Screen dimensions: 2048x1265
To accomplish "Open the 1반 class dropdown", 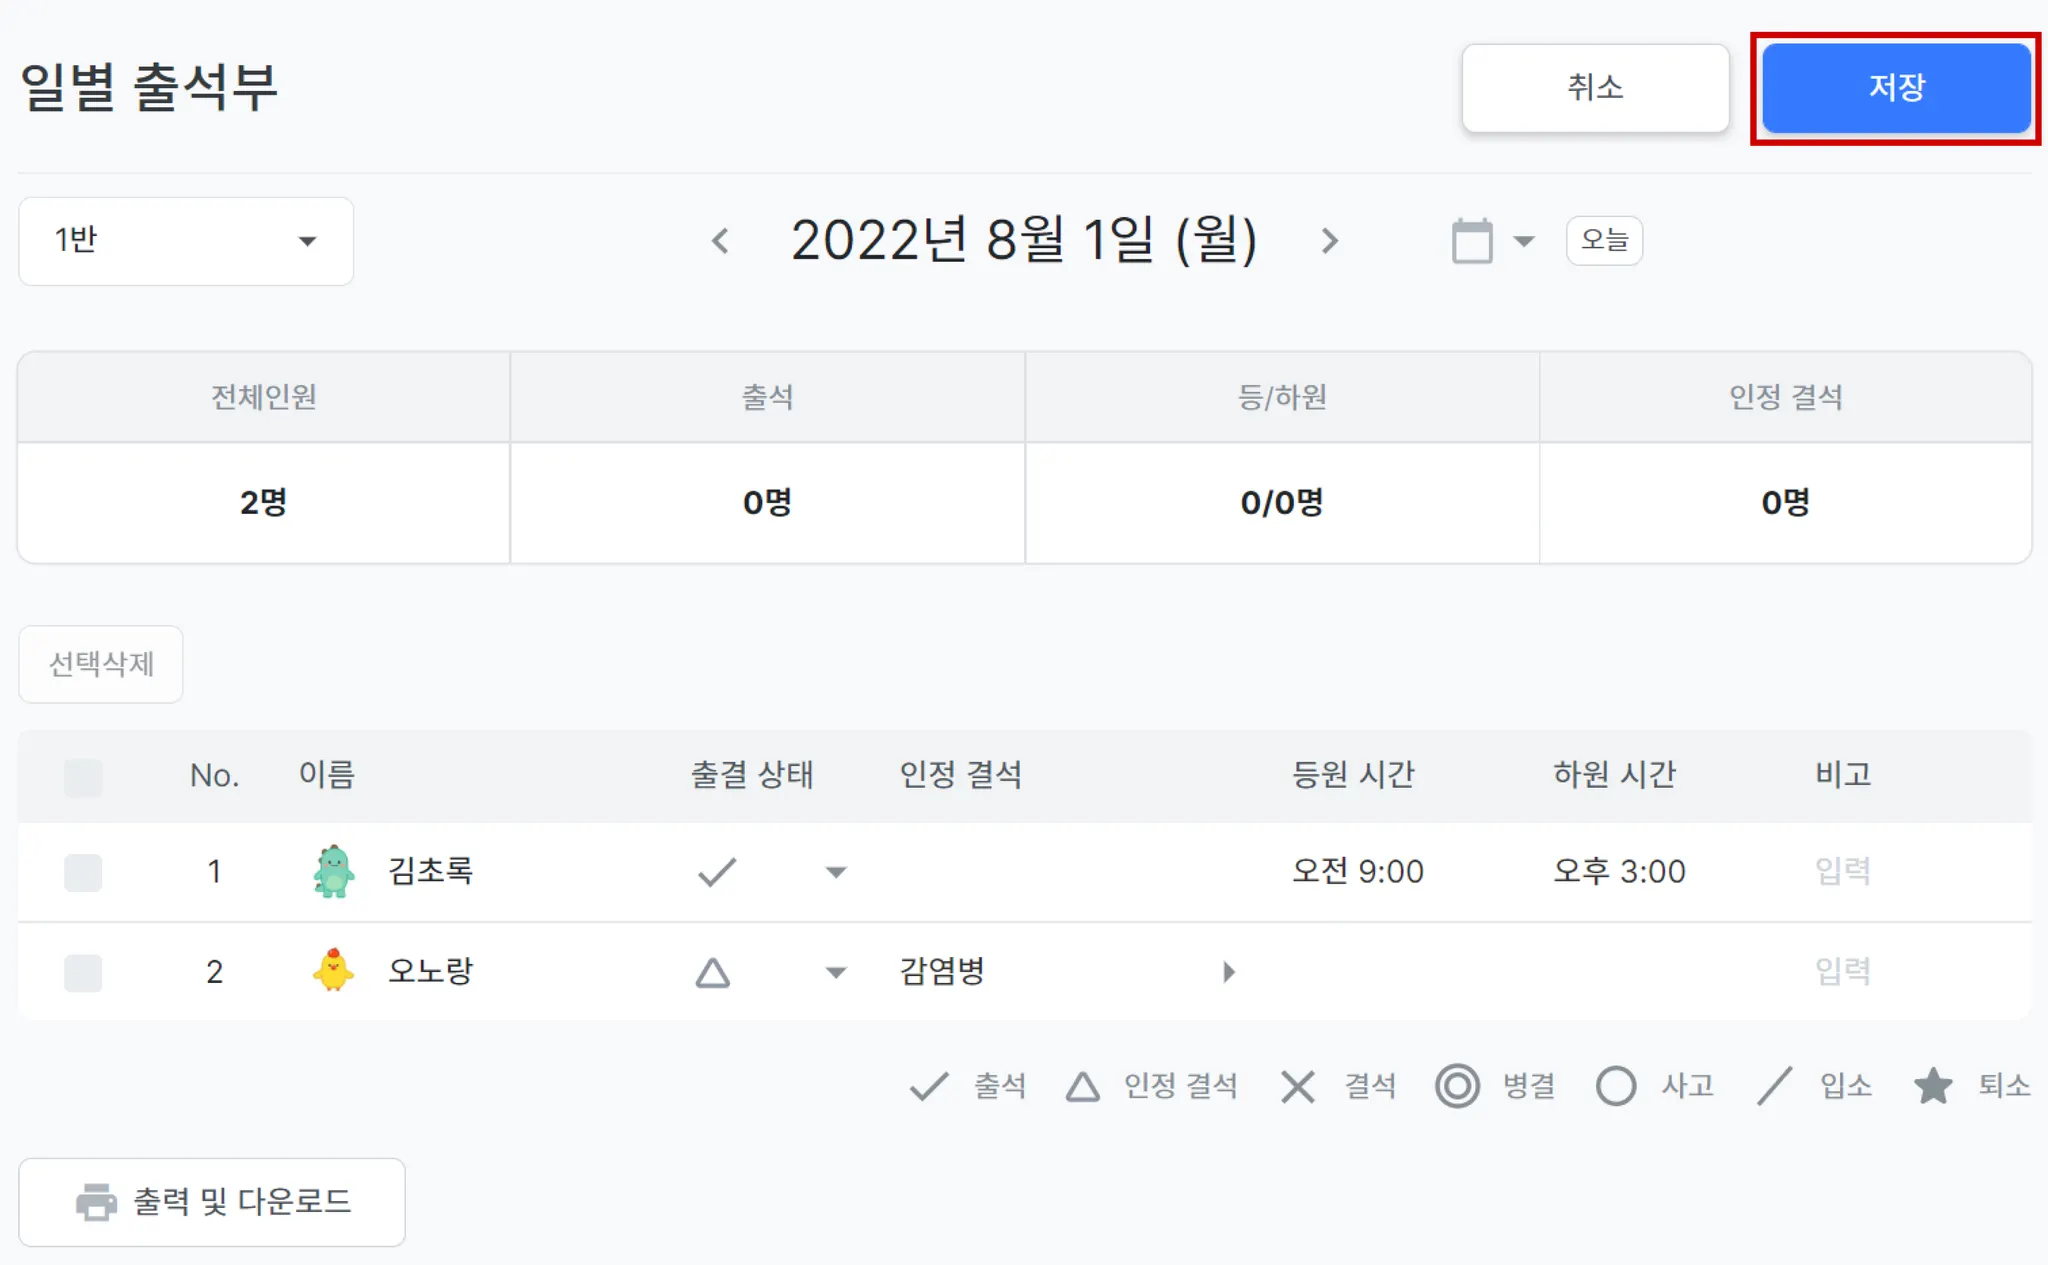I will (x=186, y=241).
